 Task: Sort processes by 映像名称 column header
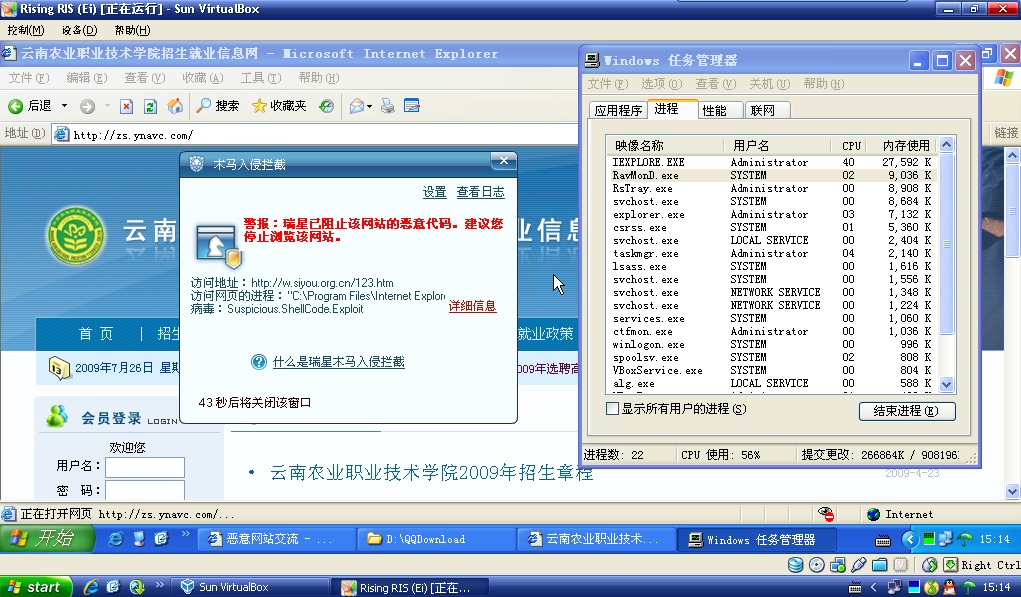(x=665, y=145)
